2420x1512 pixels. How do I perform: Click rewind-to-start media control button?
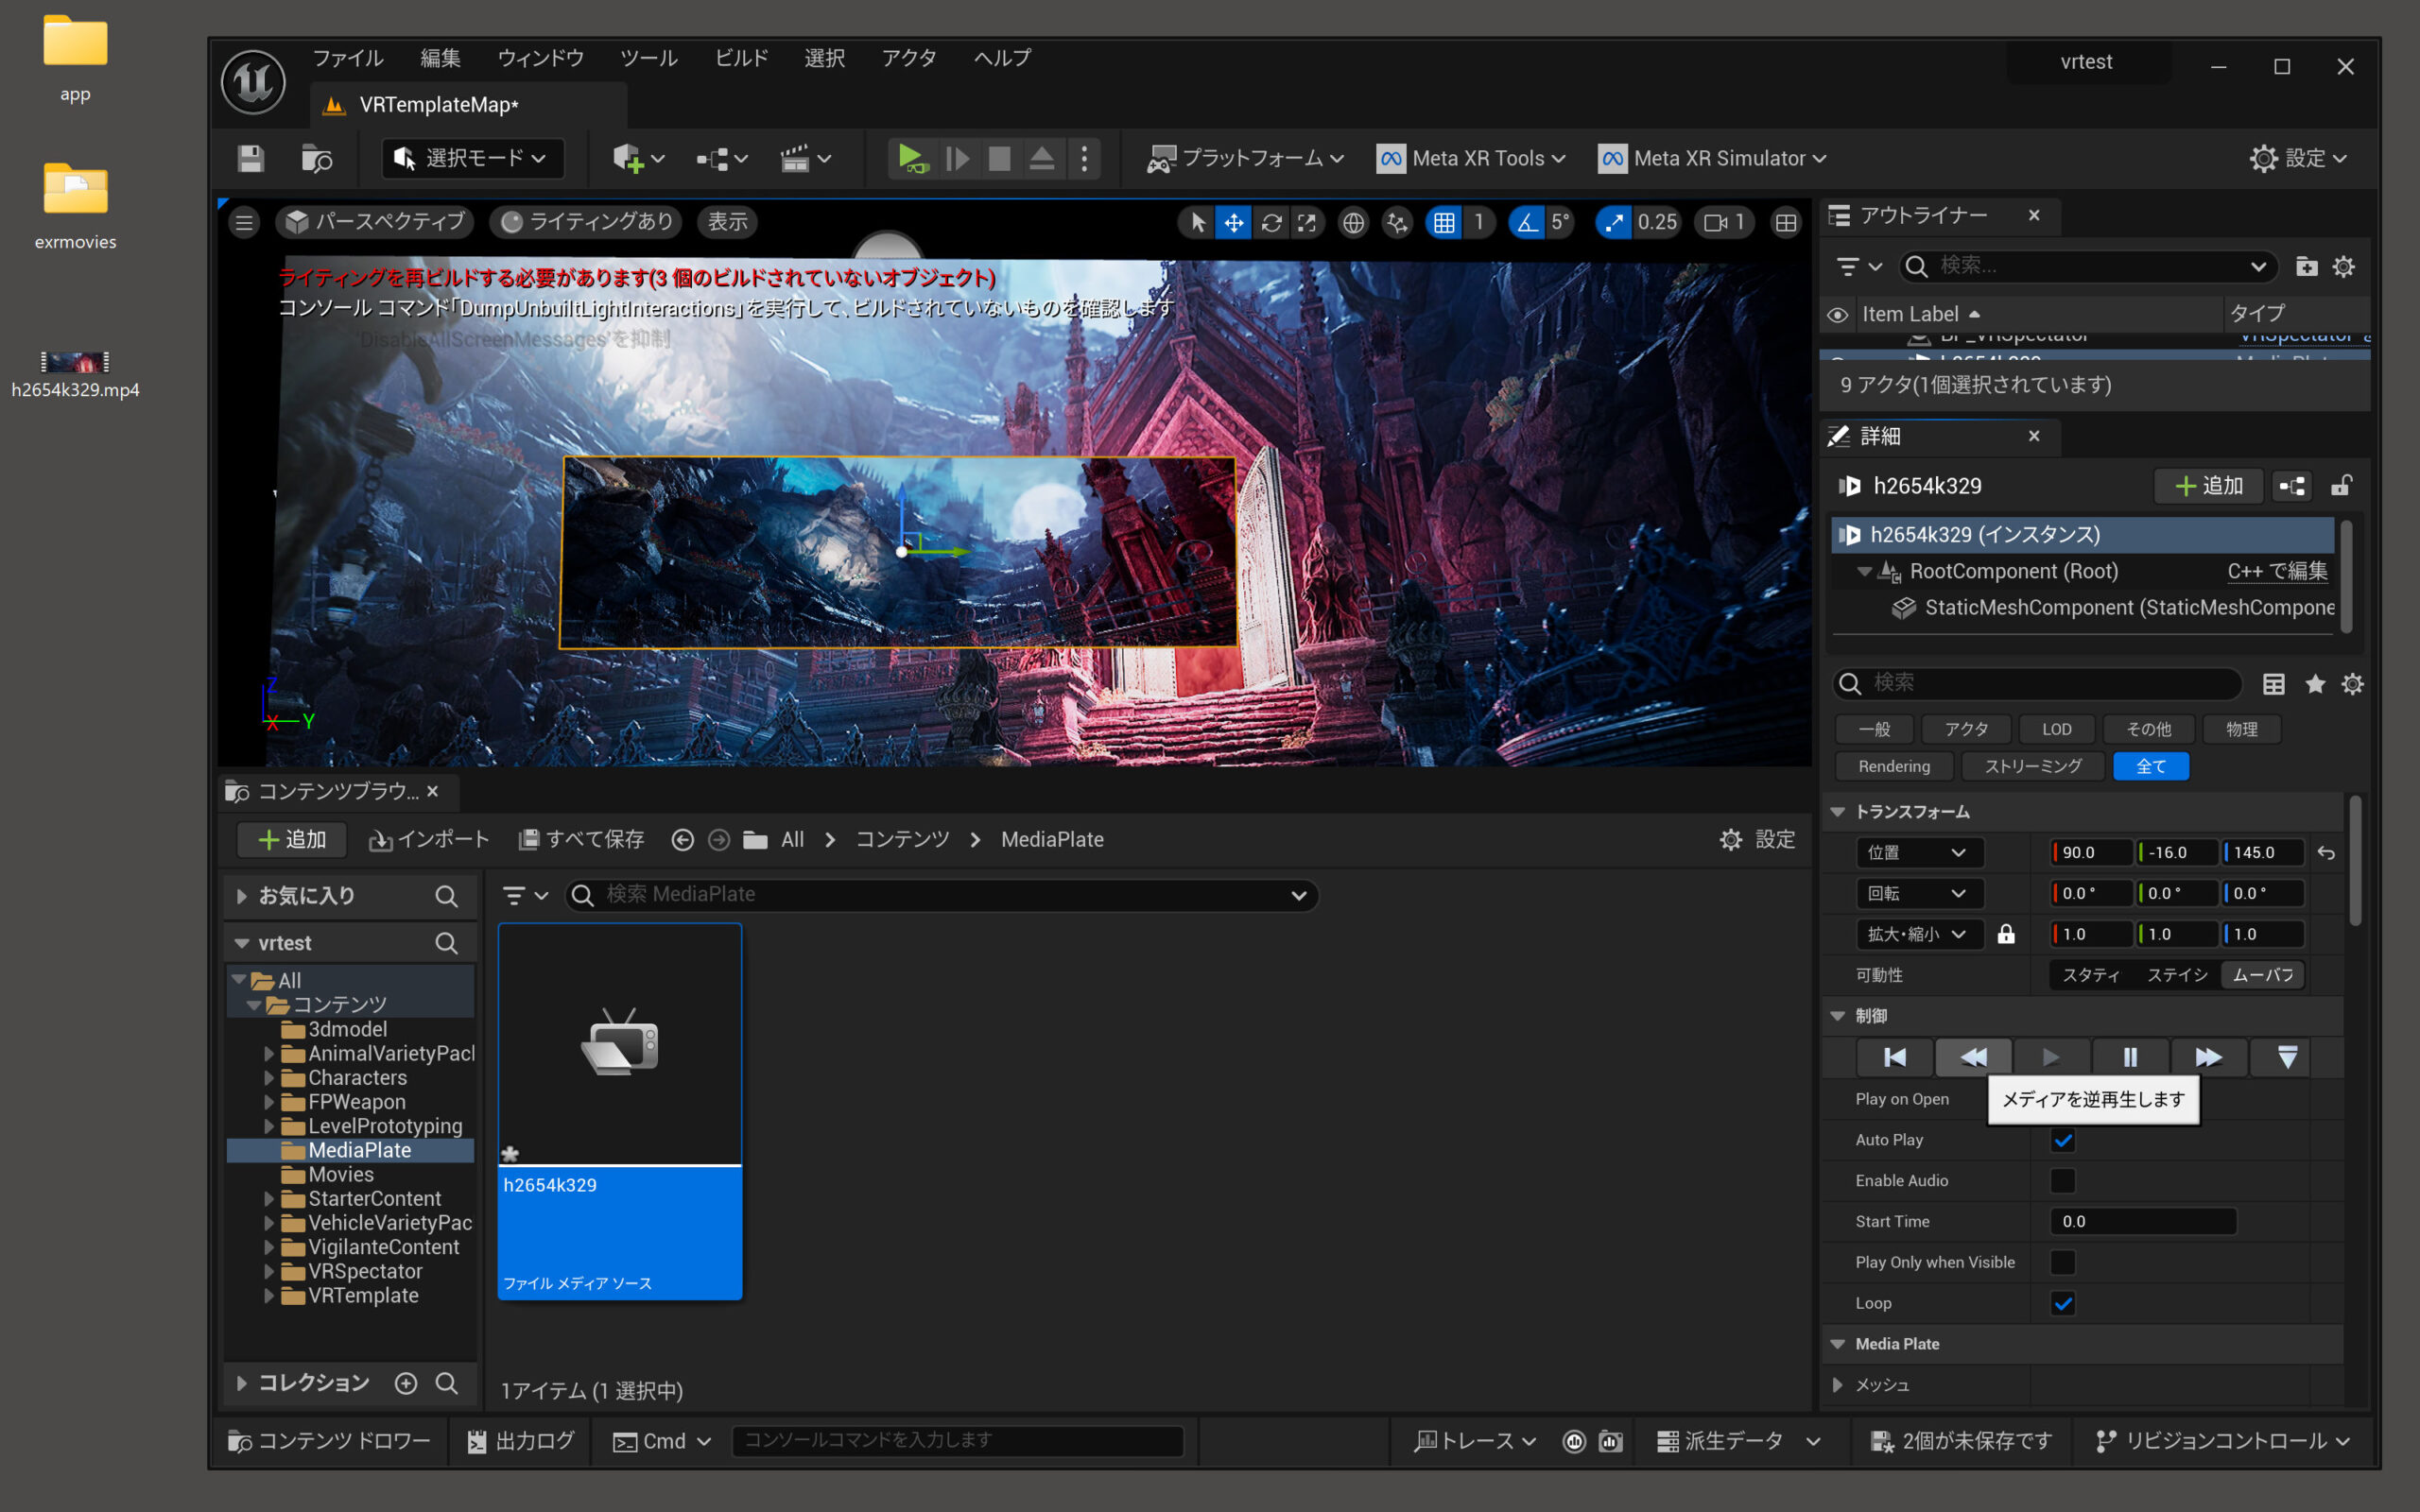(1894, 1057)
